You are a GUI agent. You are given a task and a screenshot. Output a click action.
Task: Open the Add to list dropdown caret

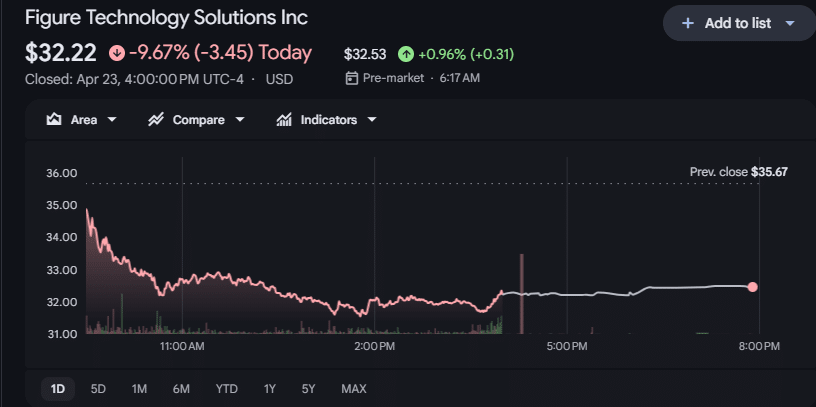click(x=790, y=23)
